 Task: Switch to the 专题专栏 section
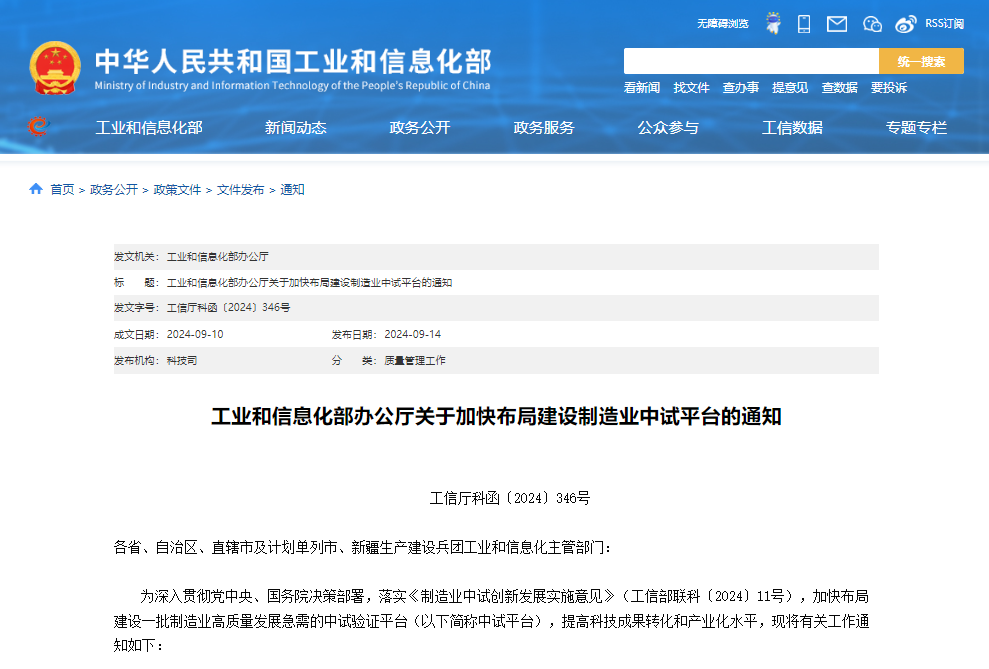point(916,127)
